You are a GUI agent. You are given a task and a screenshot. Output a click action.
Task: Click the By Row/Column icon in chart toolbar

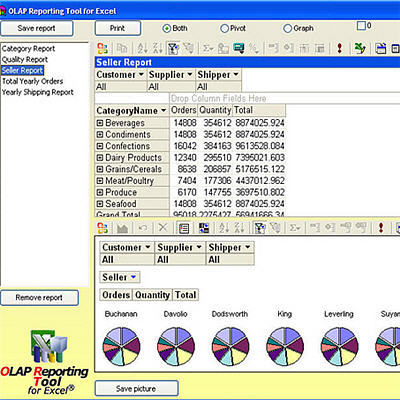pos(204,228)
